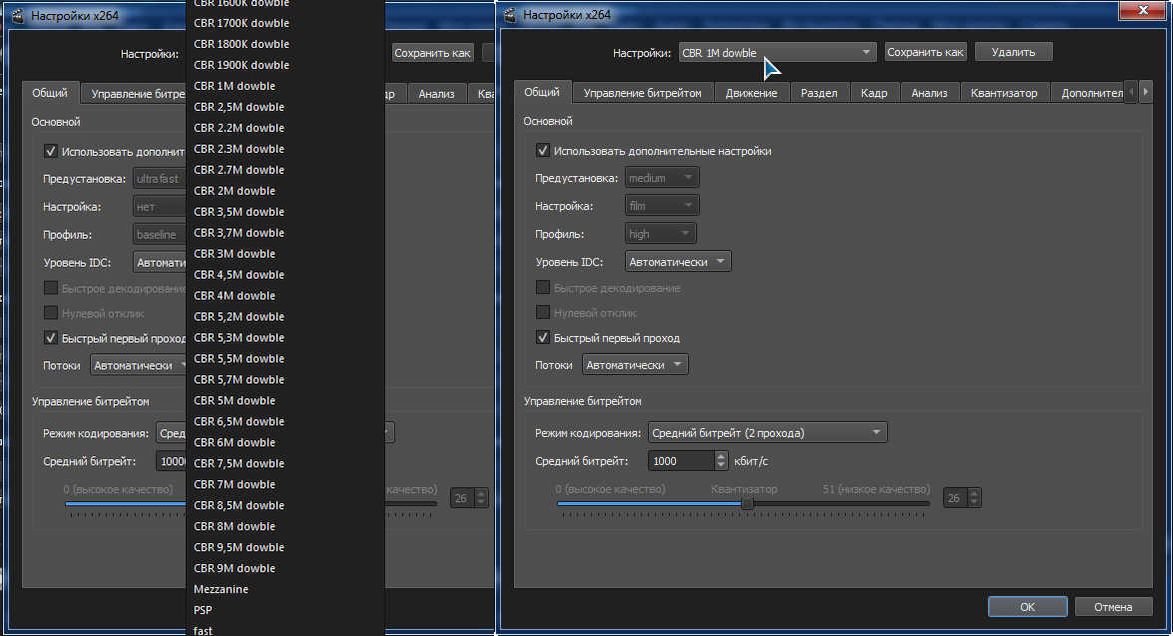Click the 'OK' button
Screen dimensions: 1173x636
tap(1028, 607)
